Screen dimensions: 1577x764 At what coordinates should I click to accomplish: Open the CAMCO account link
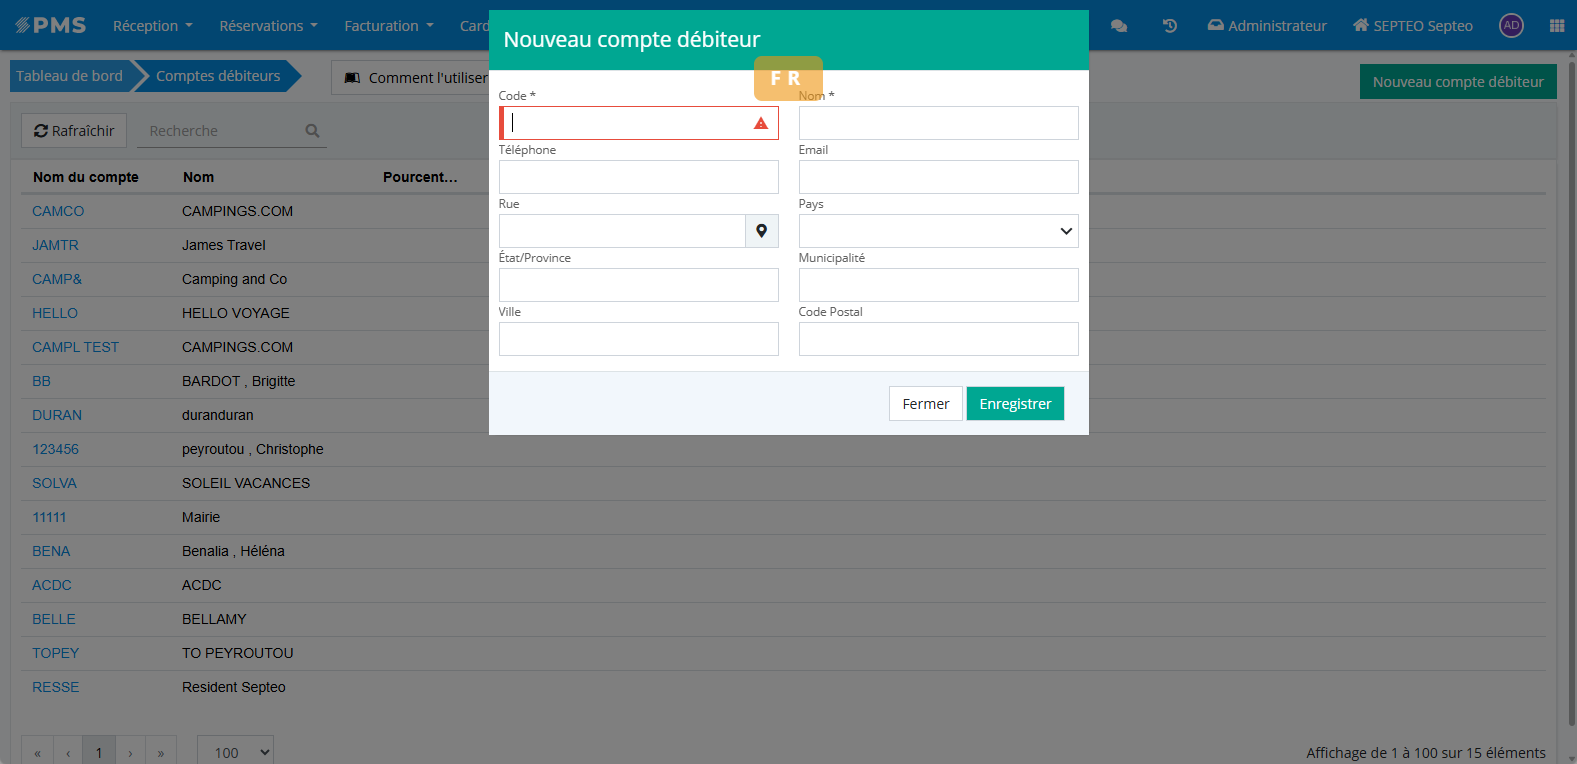point(58,211)
